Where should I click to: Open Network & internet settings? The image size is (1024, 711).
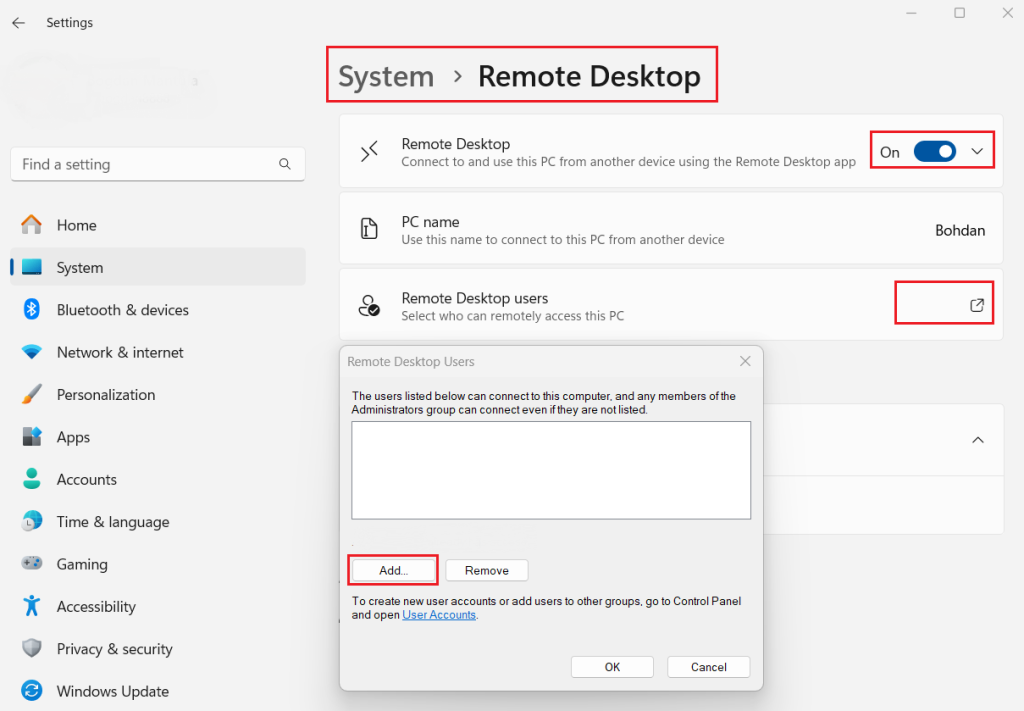pyautogui.click(x=119, y=352)
